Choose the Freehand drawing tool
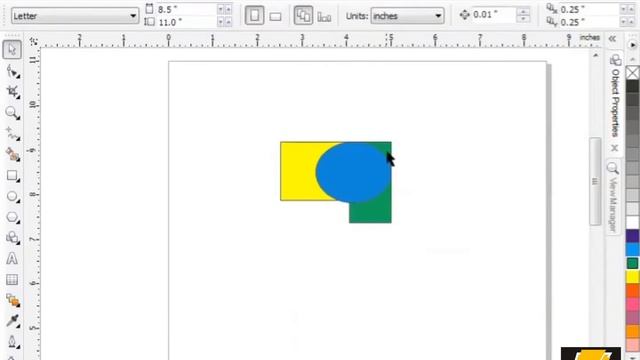 [12, 133]
